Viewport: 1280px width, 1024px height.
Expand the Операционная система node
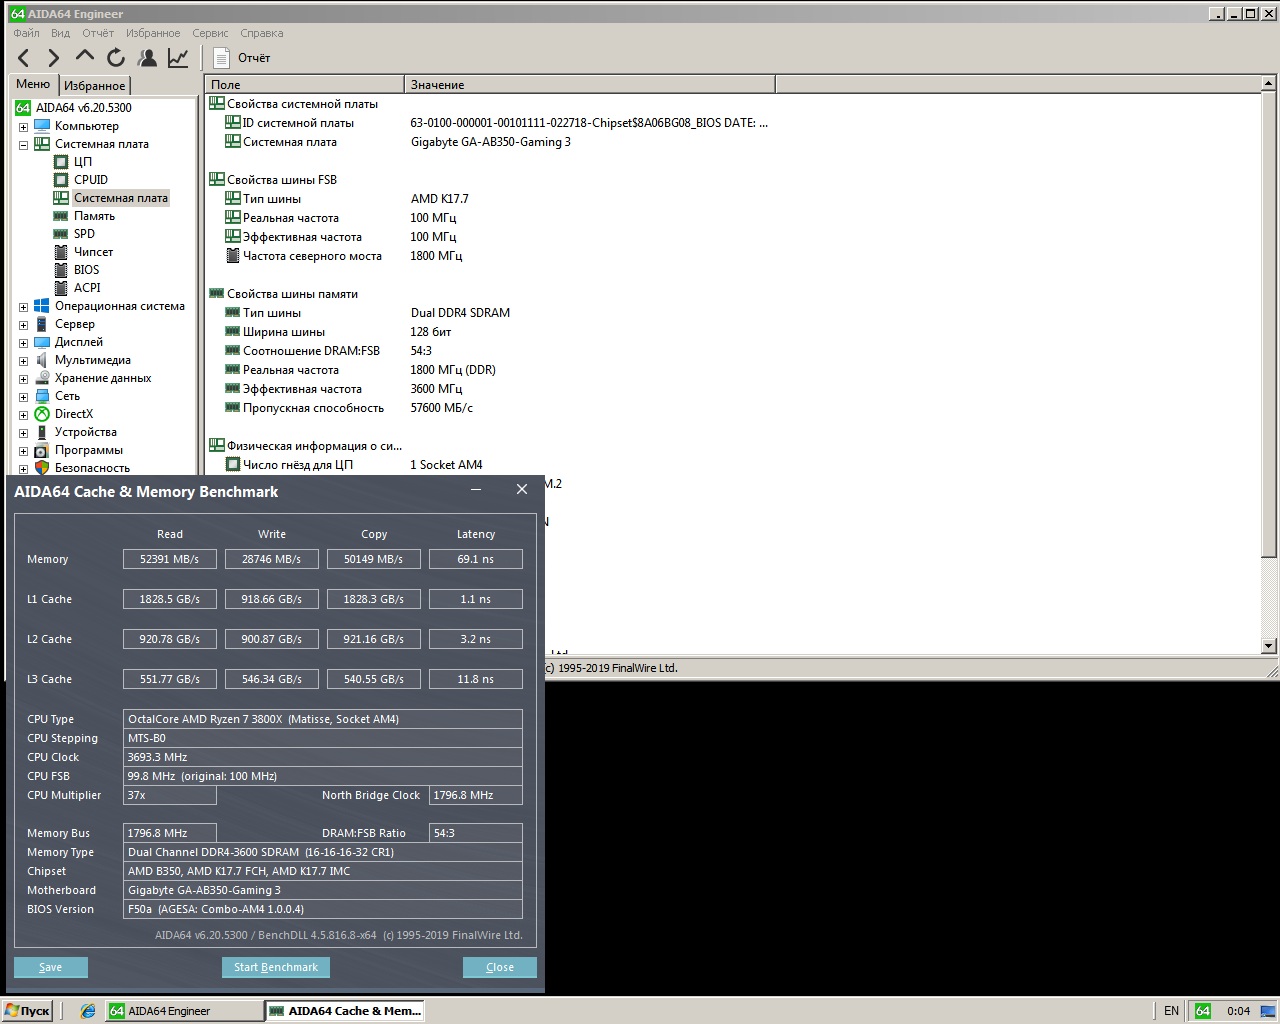tap(23, 307)
